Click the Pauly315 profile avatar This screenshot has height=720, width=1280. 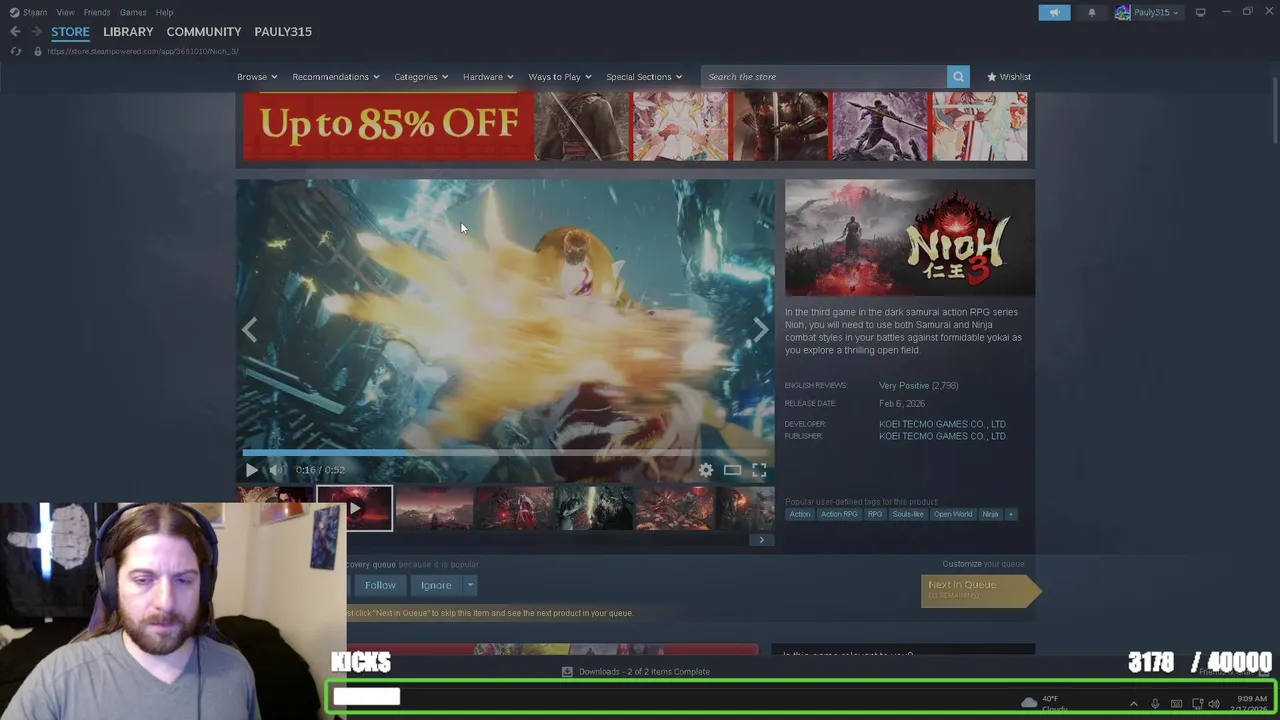(1122, 12)
